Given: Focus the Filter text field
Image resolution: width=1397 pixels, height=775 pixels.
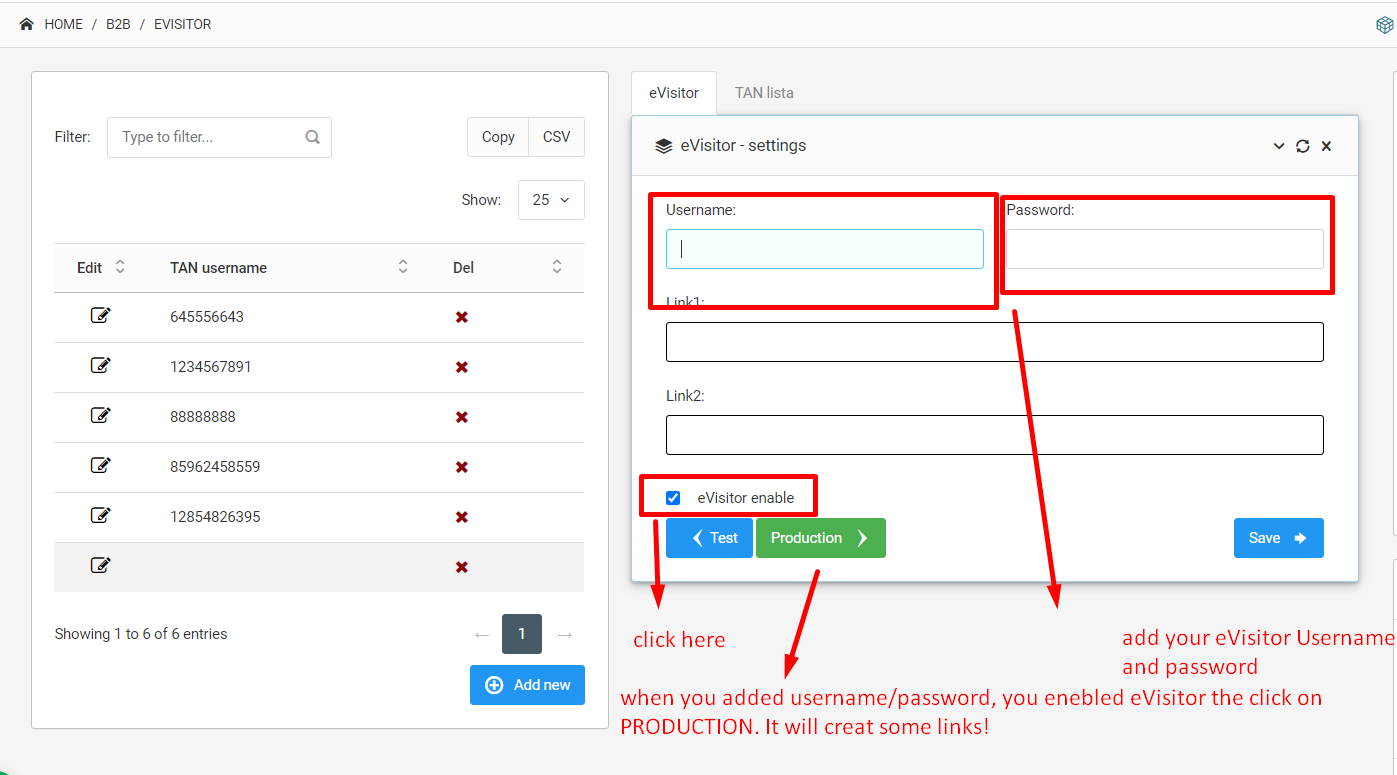Looking at the screenshot, I should [x=219, y=137].
